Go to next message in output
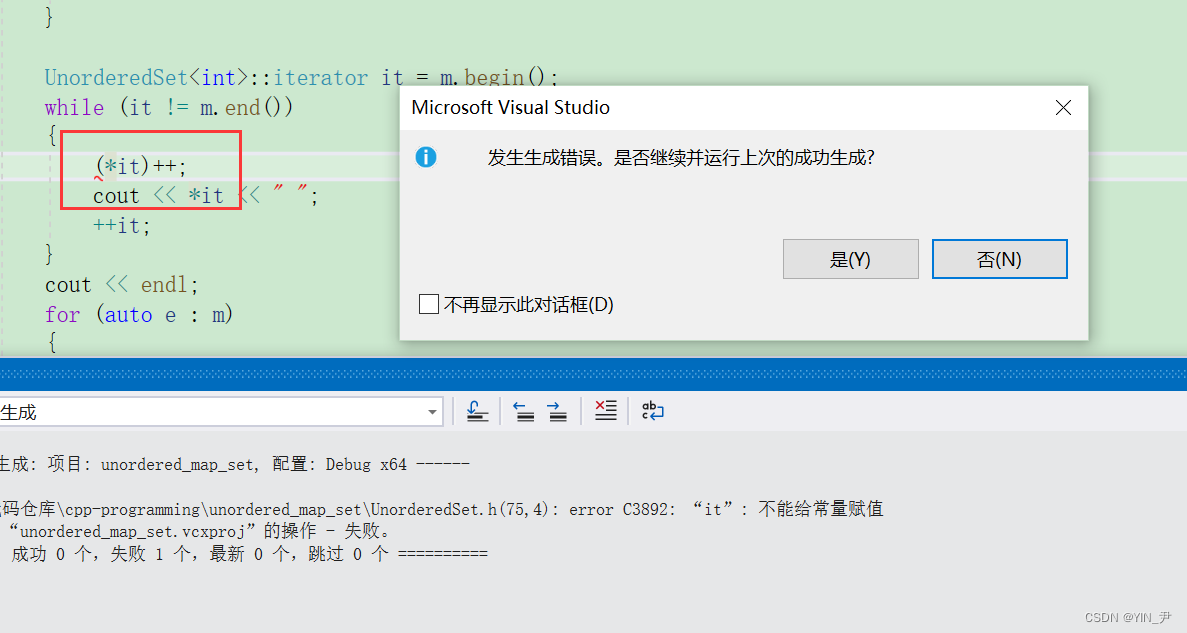Screen dimensions: 1187x633 (x=556, y=411)
